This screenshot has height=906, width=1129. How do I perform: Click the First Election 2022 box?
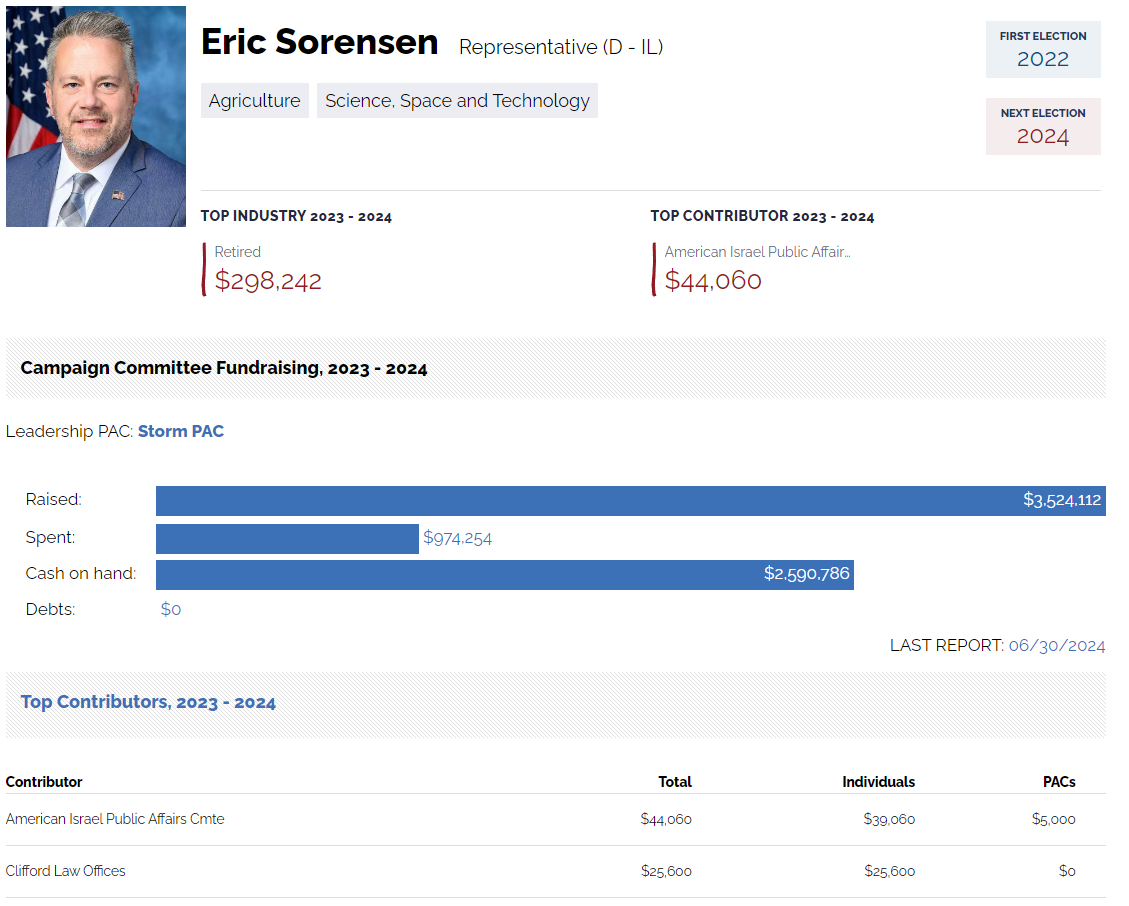click(x=1043, y=49)
